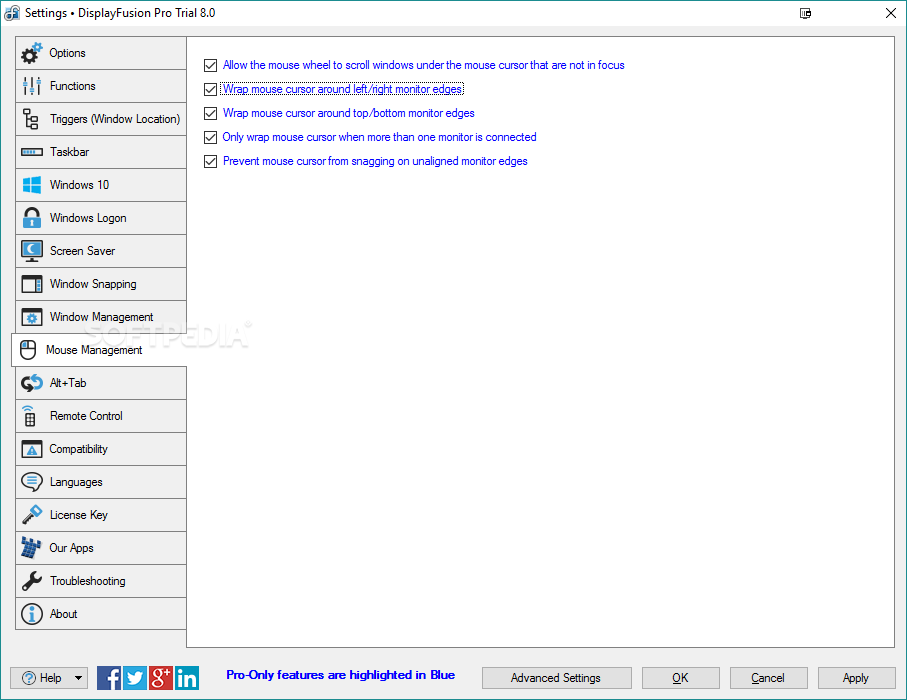Click the Taskbar bar icon
The height and width of the screenshot is (700, 907).
click(x=32, y=152)
